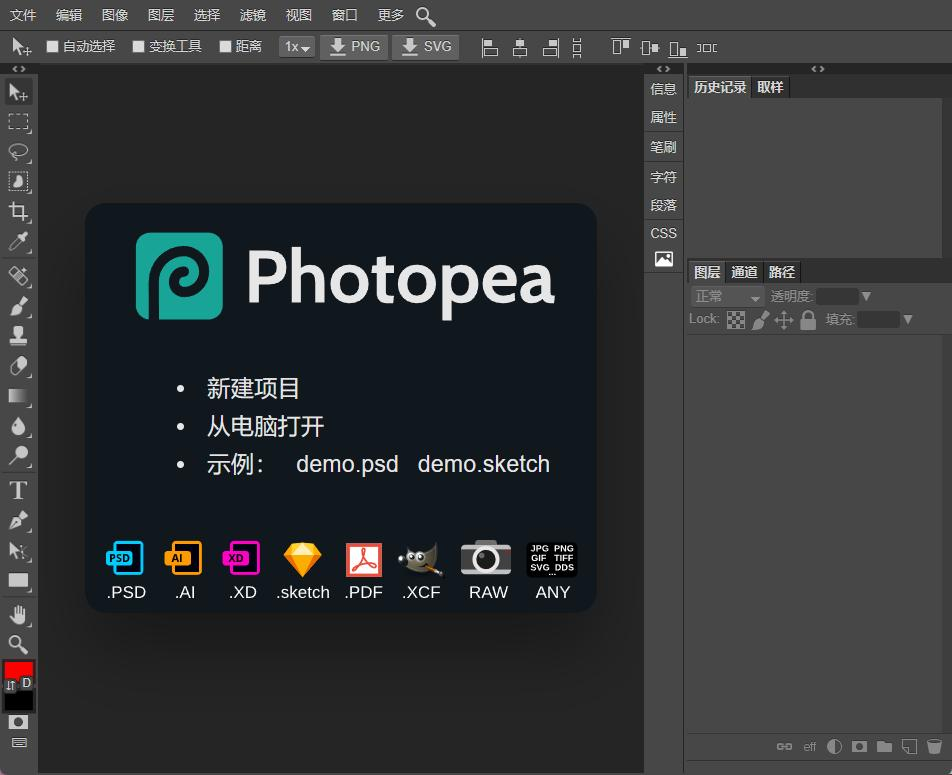
Task: Expand the 填充 fill arrow
Action: point(908,319)
